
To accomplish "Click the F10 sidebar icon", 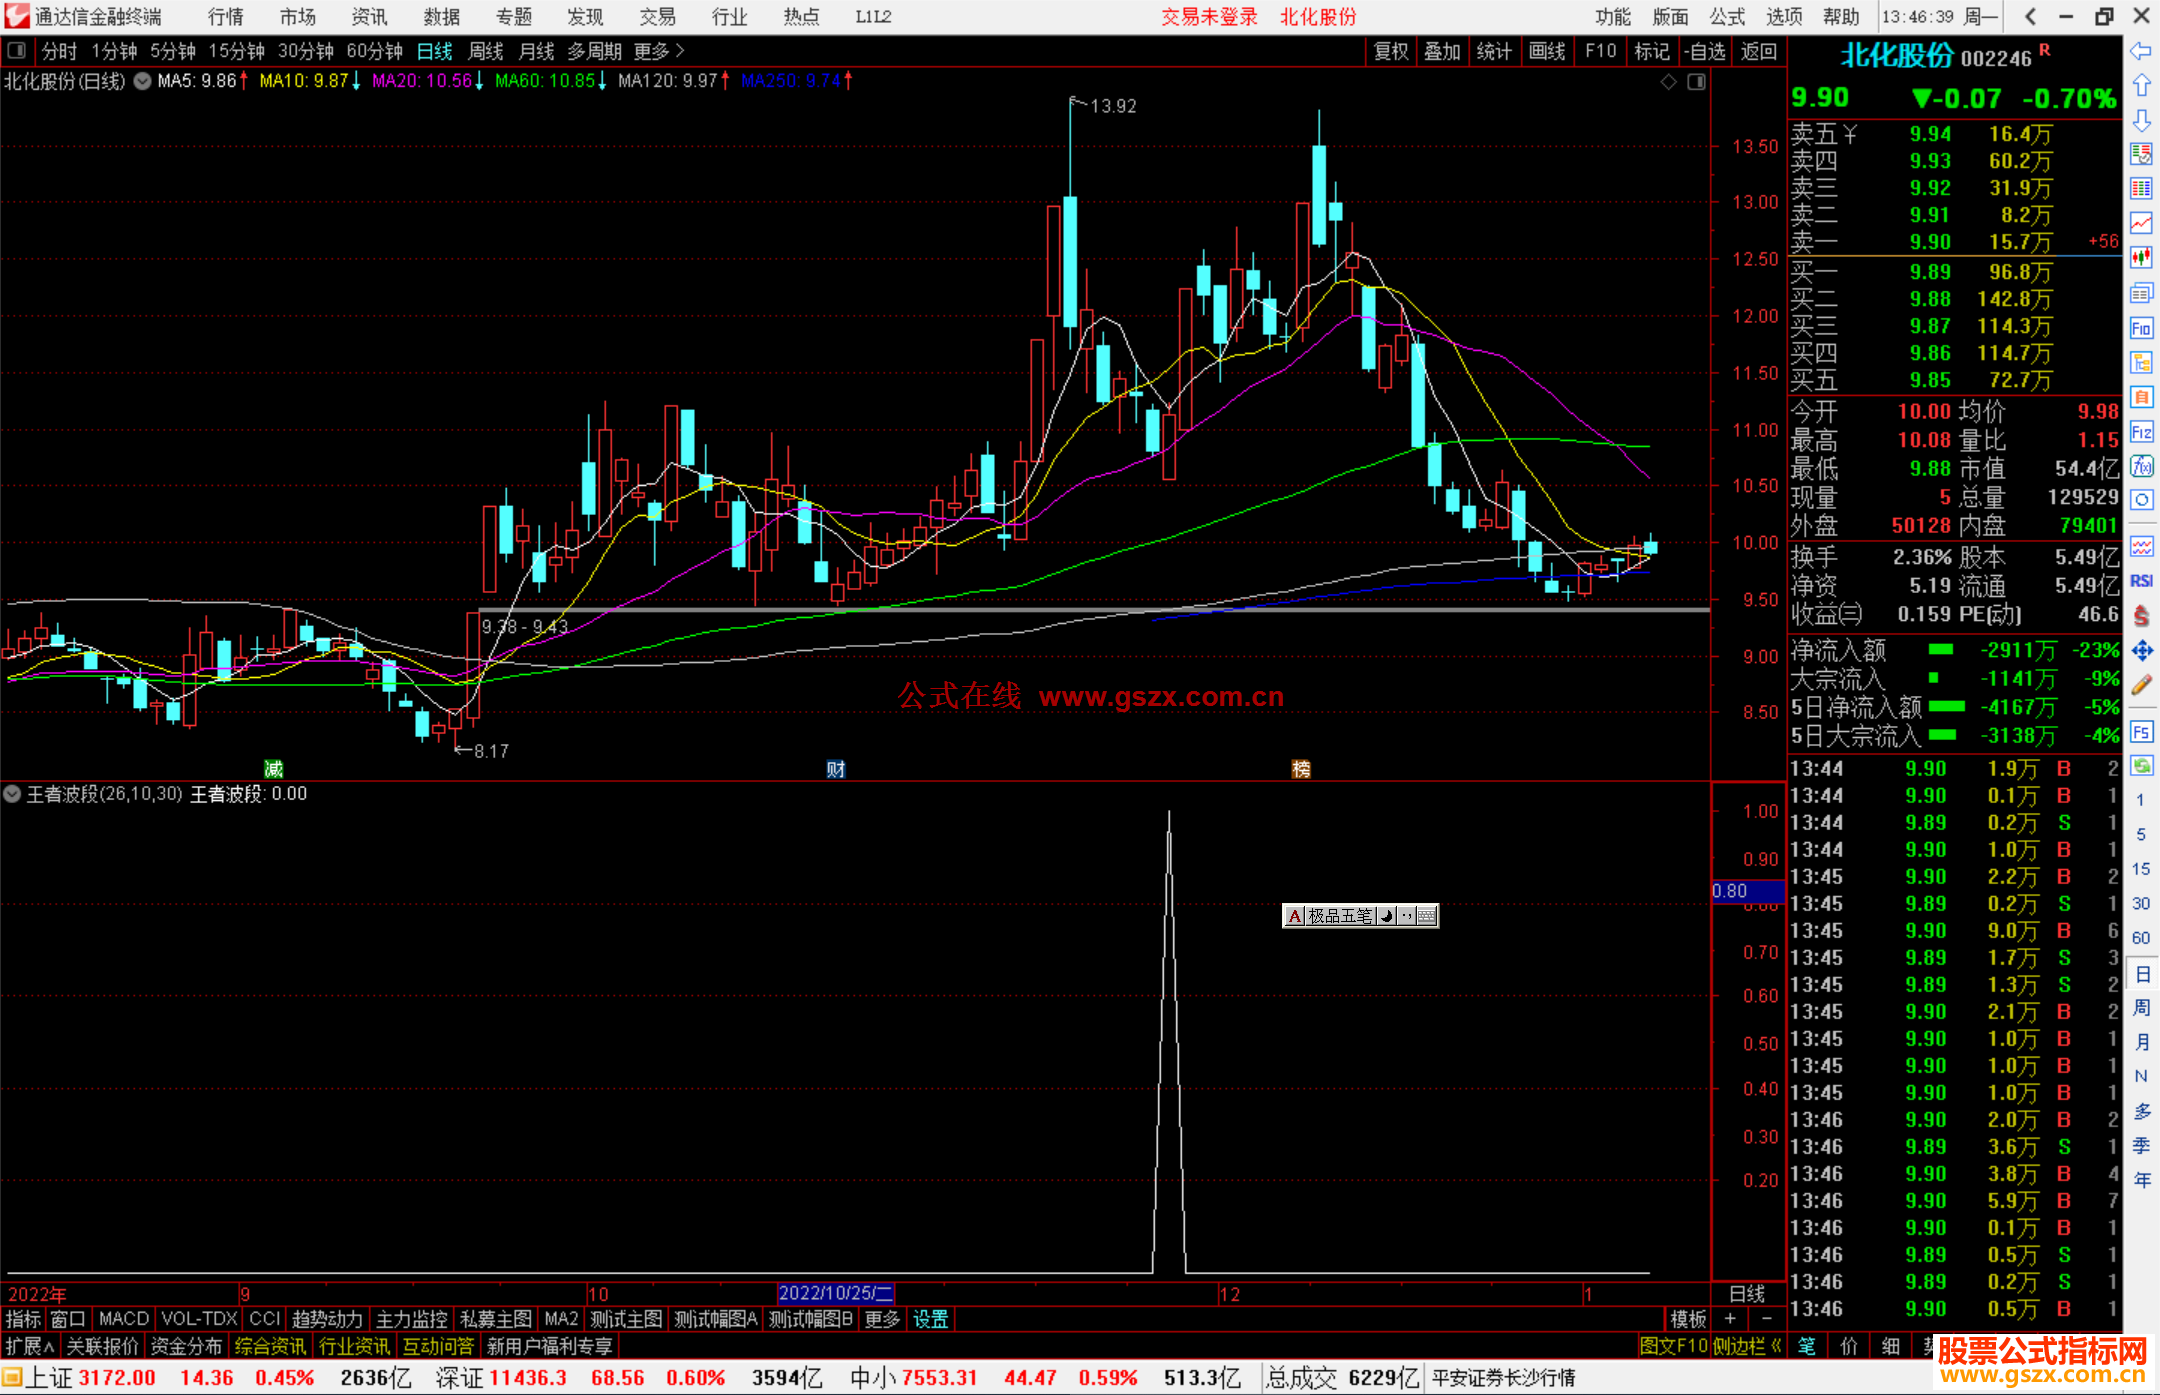I will point(2141,329).
